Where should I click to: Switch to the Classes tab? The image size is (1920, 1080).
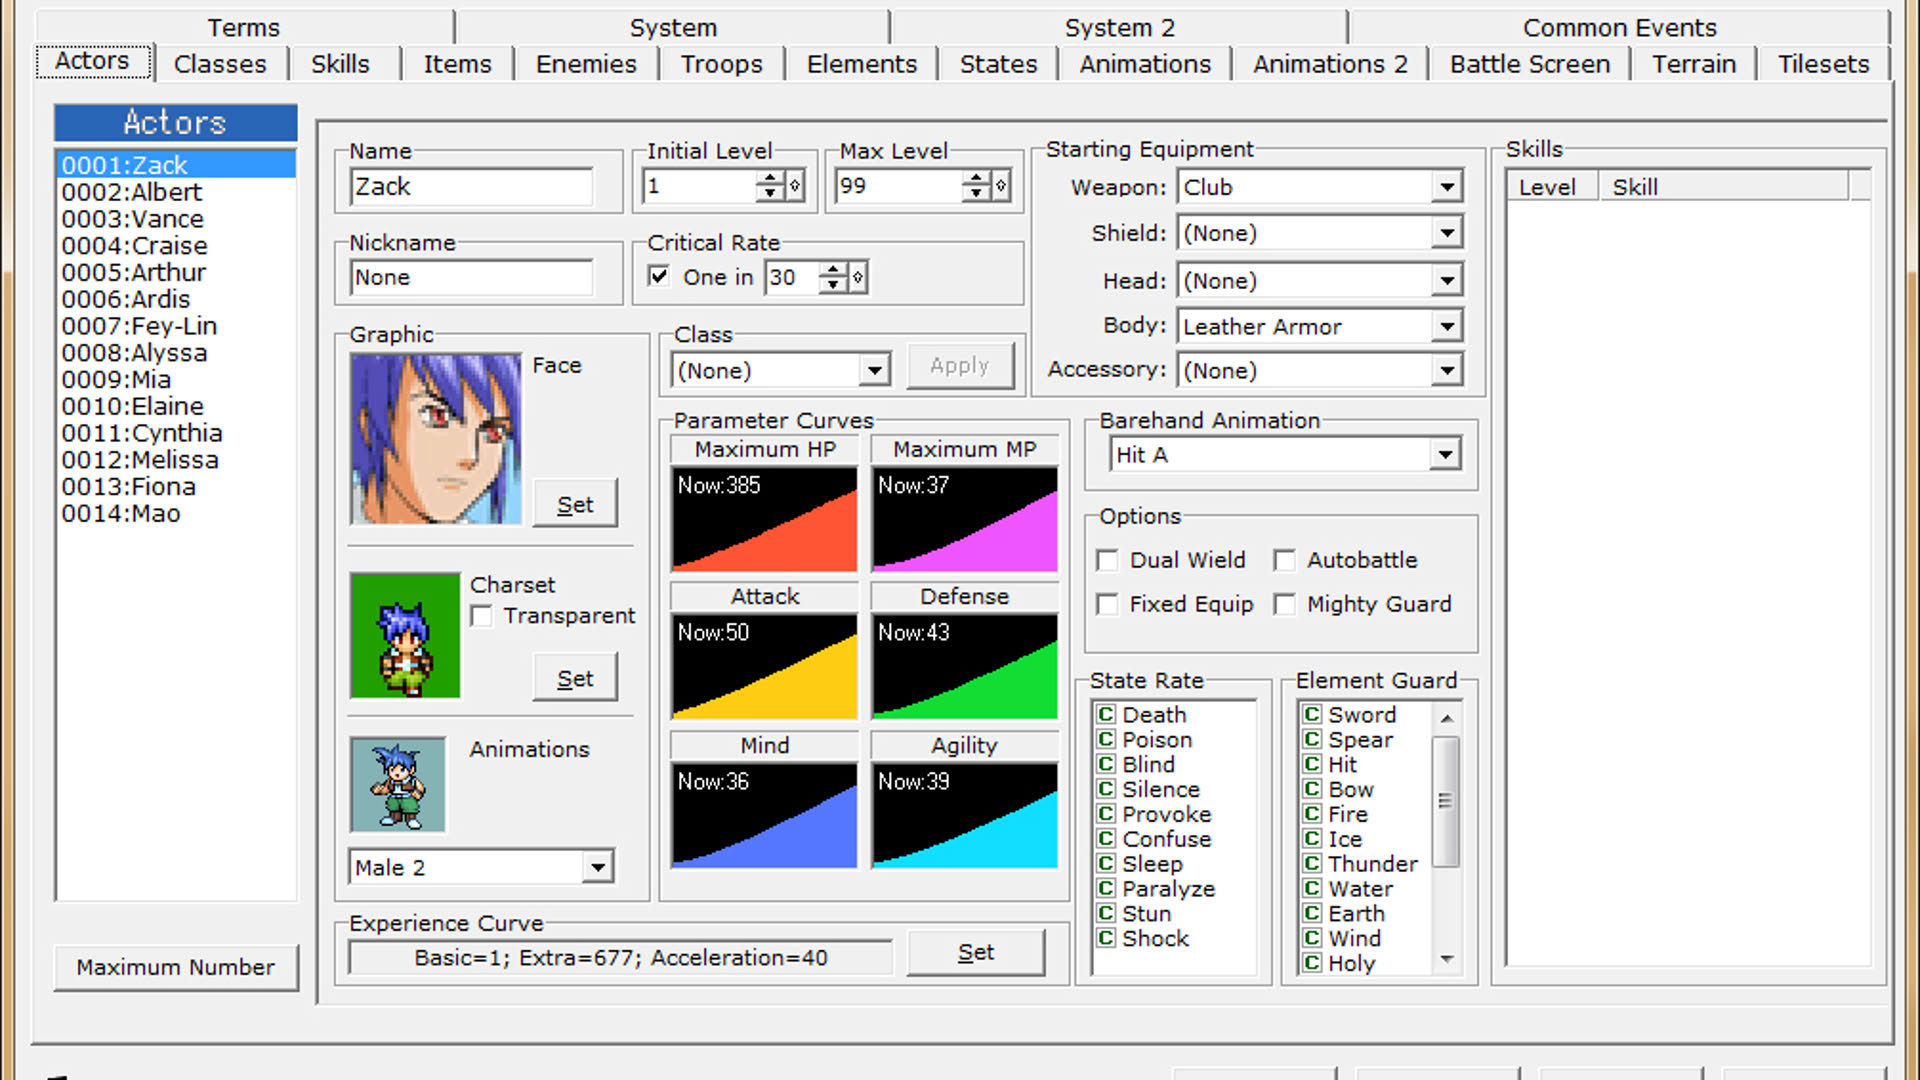click(220, 64)
